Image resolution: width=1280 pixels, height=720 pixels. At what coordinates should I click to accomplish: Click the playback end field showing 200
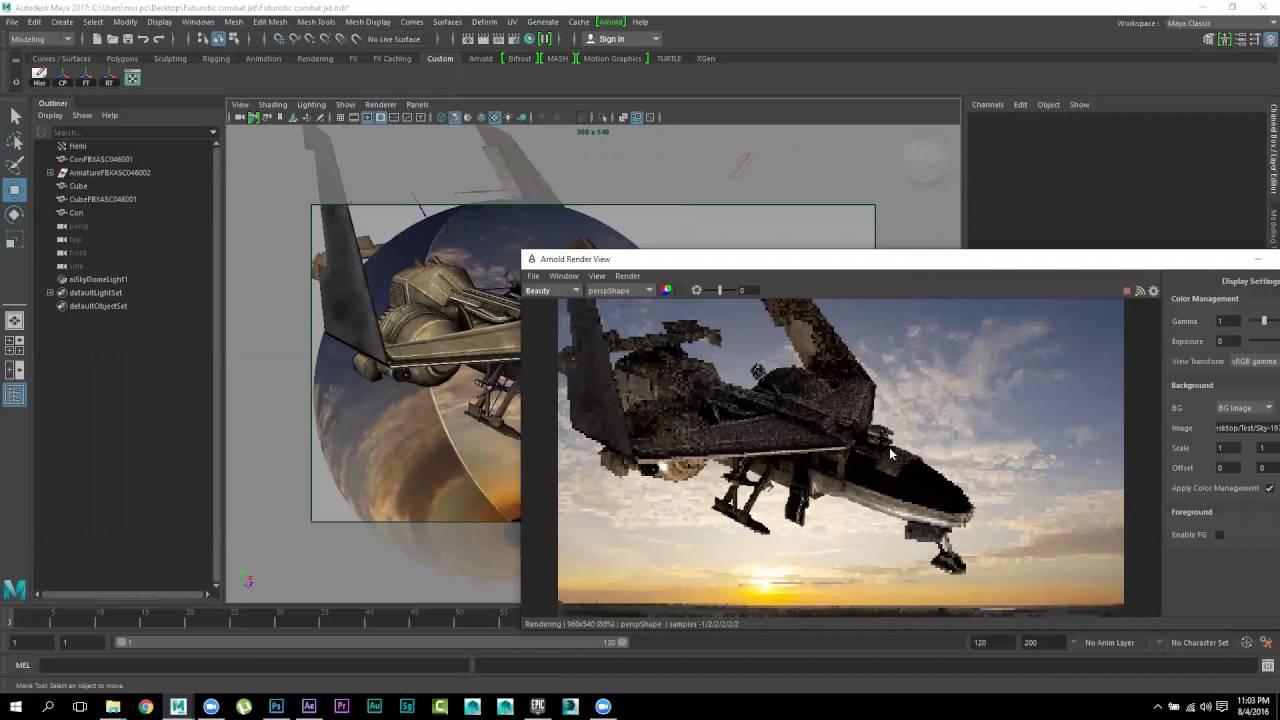coord(1042,642)
